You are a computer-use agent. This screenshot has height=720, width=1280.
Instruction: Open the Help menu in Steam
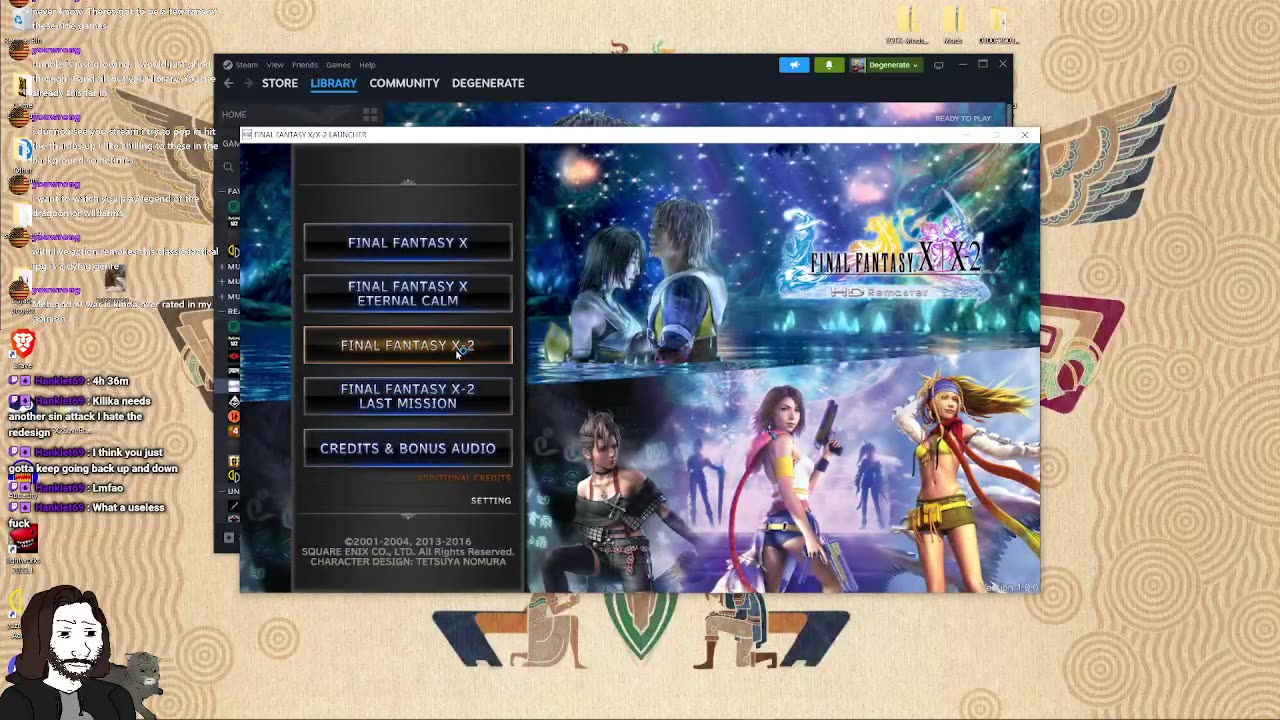[x=367, y=65]
